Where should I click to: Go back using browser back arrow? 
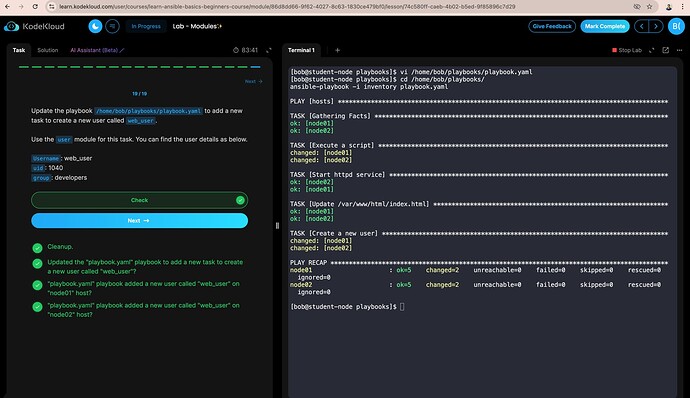point(7,7)
